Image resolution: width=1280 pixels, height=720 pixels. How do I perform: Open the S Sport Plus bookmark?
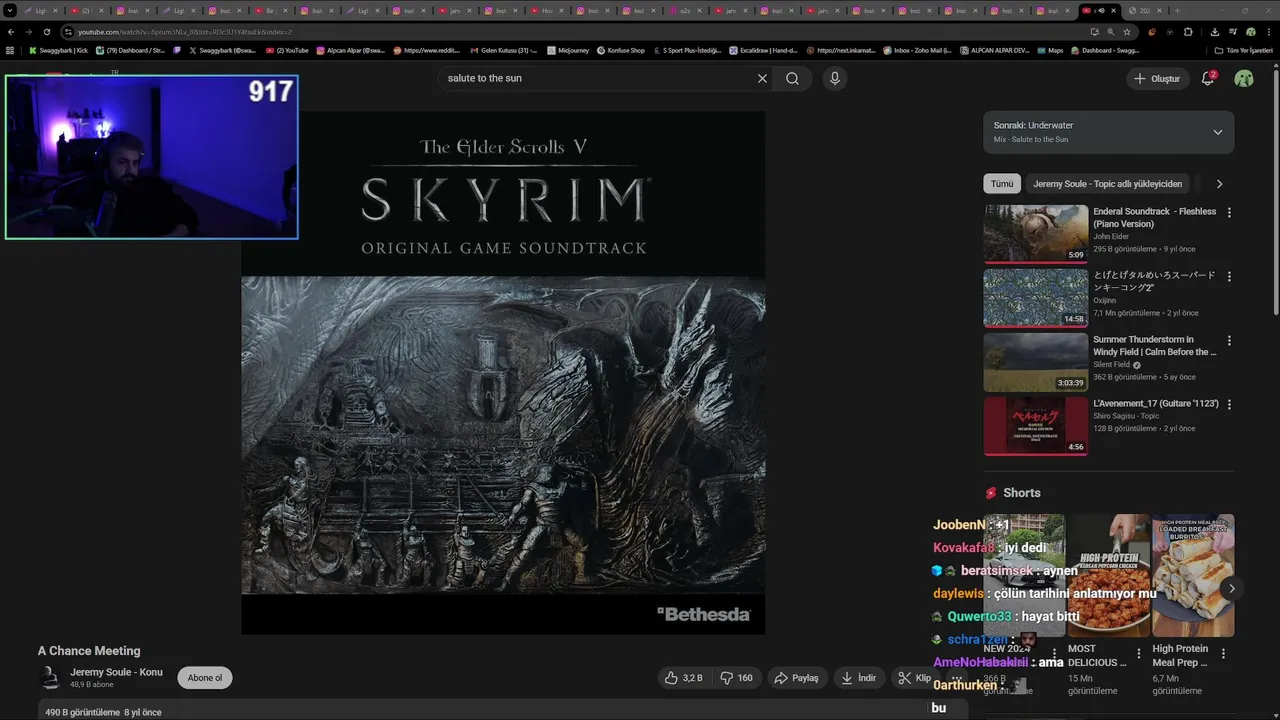tap(686, 50)
